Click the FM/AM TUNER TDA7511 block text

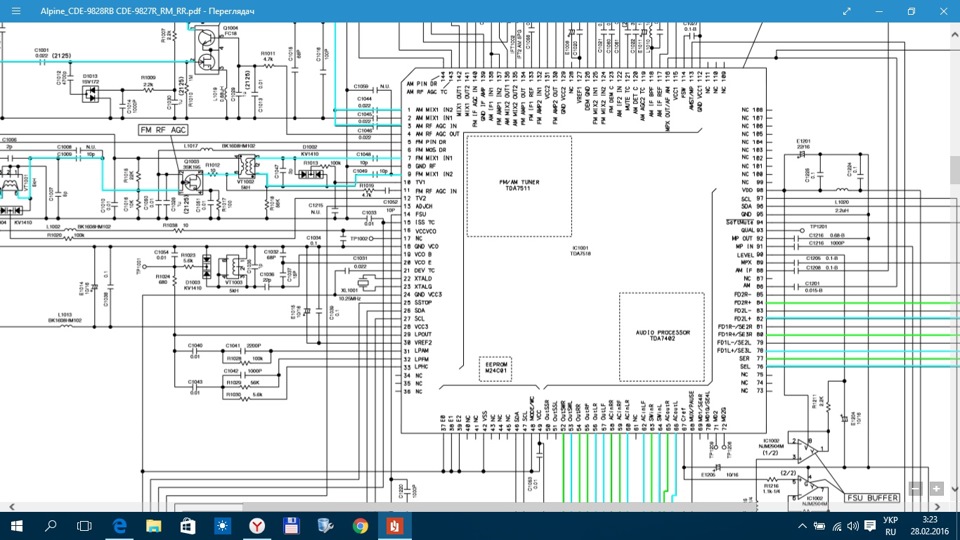(519, 185)
